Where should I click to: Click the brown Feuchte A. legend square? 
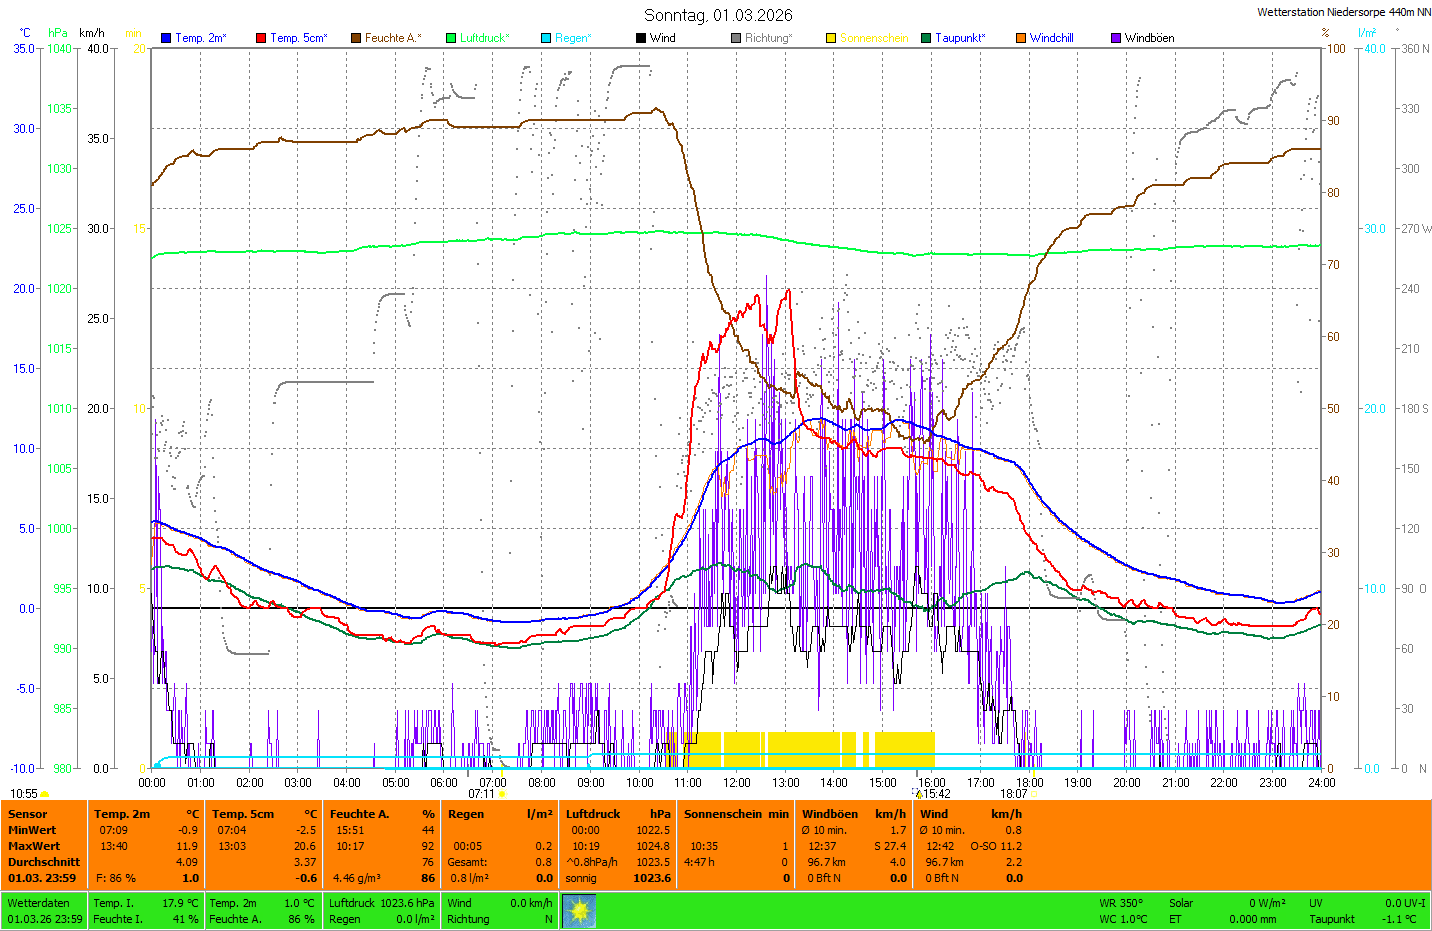(356, 38)
